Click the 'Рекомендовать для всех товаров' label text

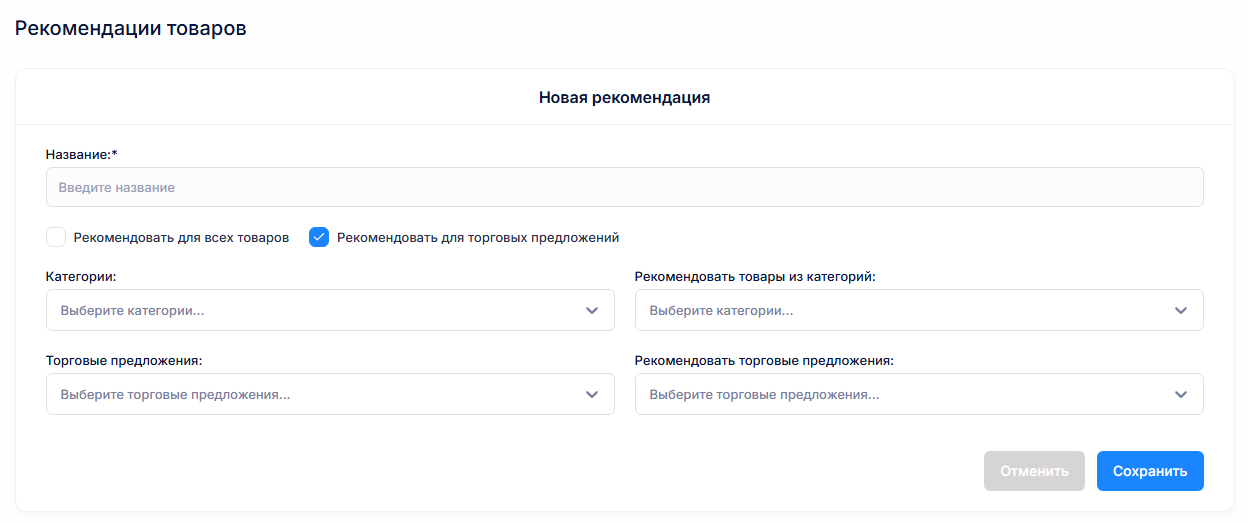(181, 238)
